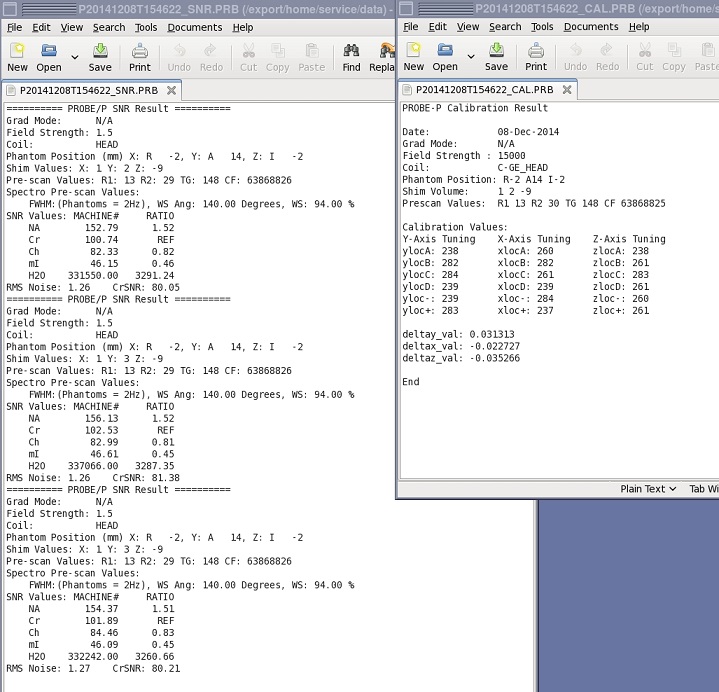This screenshot has width=719, height=692.
Task: Click Save icon in SNR.PRB window
Action: click(x=100, y=56)
